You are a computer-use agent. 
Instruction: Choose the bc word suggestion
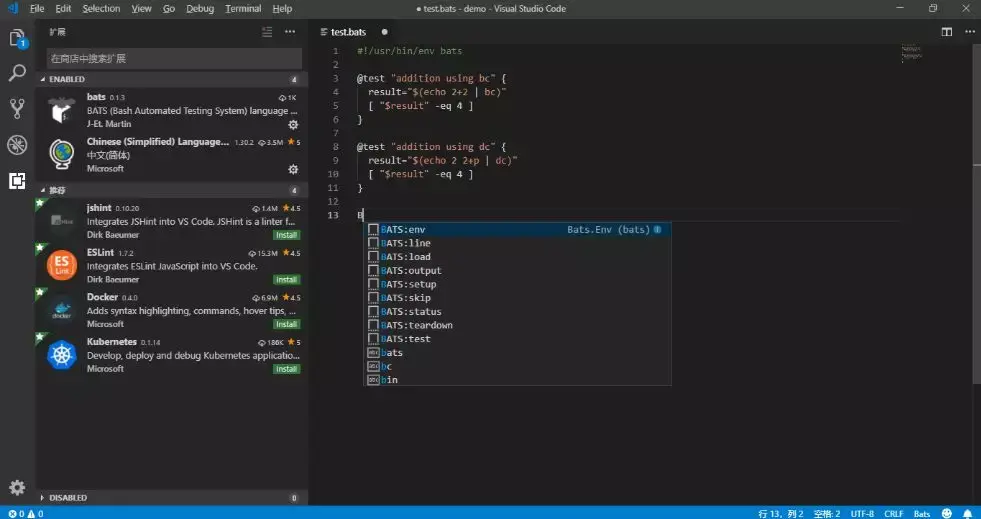pos(517,366)
